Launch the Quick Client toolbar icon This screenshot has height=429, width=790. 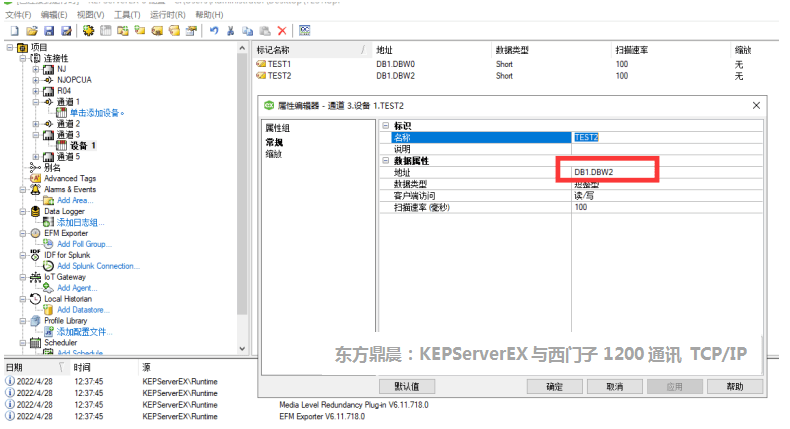tap(304, 32)
